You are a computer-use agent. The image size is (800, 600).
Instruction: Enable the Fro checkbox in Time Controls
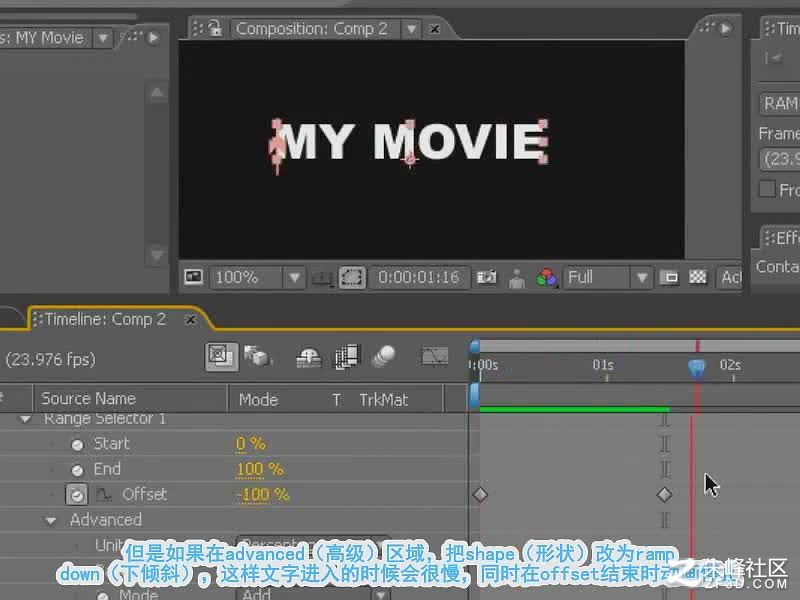pos(767,188)
